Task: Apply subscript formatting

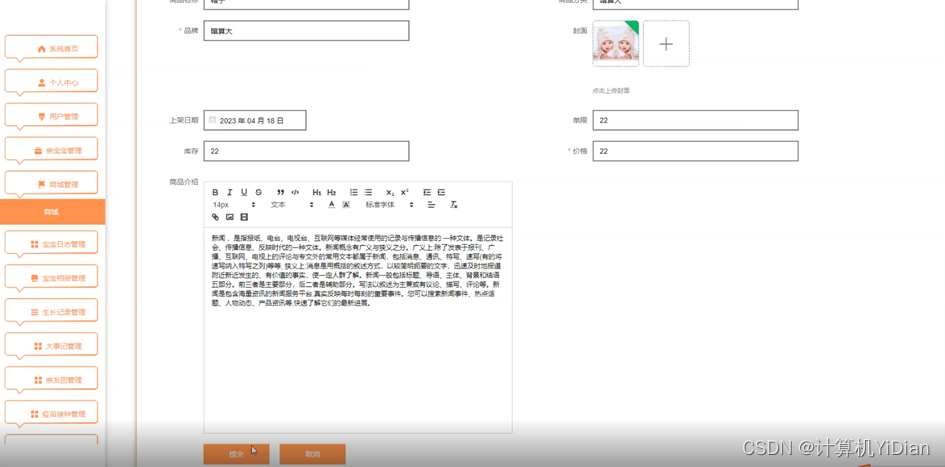Action: click(x=390, y=192)
